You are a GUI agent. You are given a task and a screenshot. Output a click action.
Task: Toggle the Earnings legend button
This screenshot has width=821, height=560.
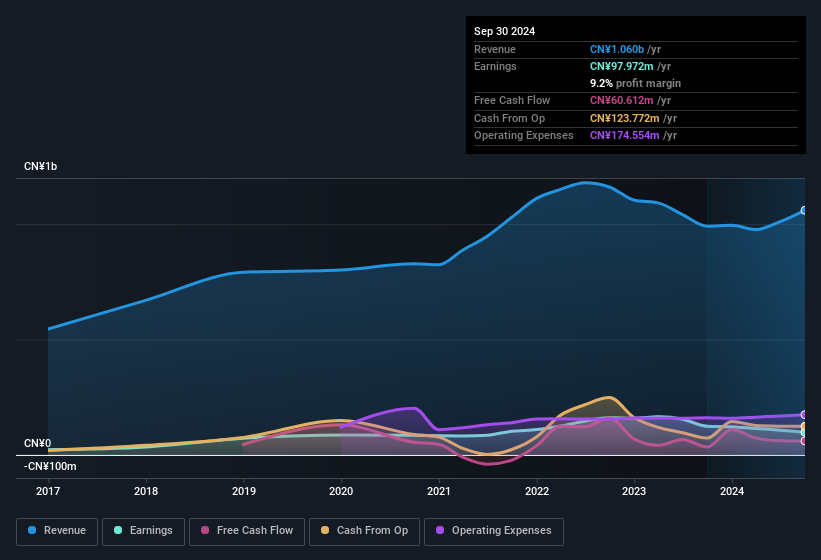click(x=143, y=531)
